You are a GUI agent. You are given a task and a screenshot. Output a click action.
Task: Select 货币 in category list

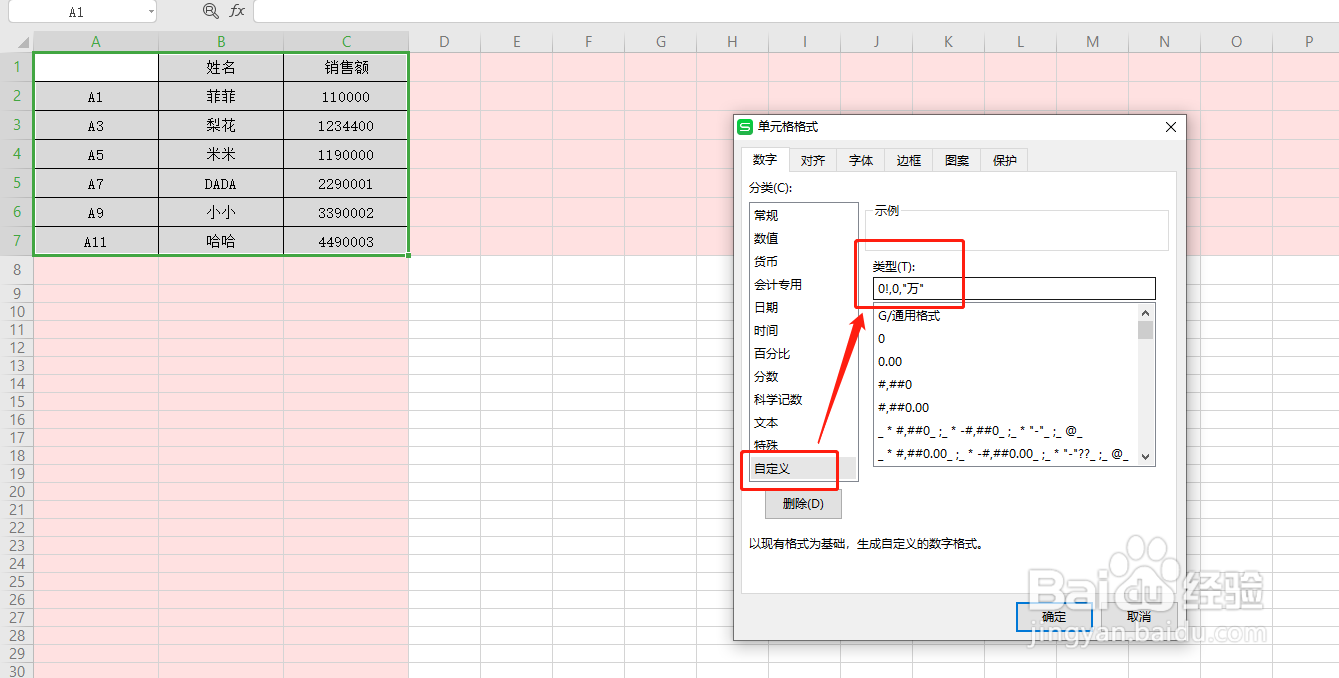(804, 261)
